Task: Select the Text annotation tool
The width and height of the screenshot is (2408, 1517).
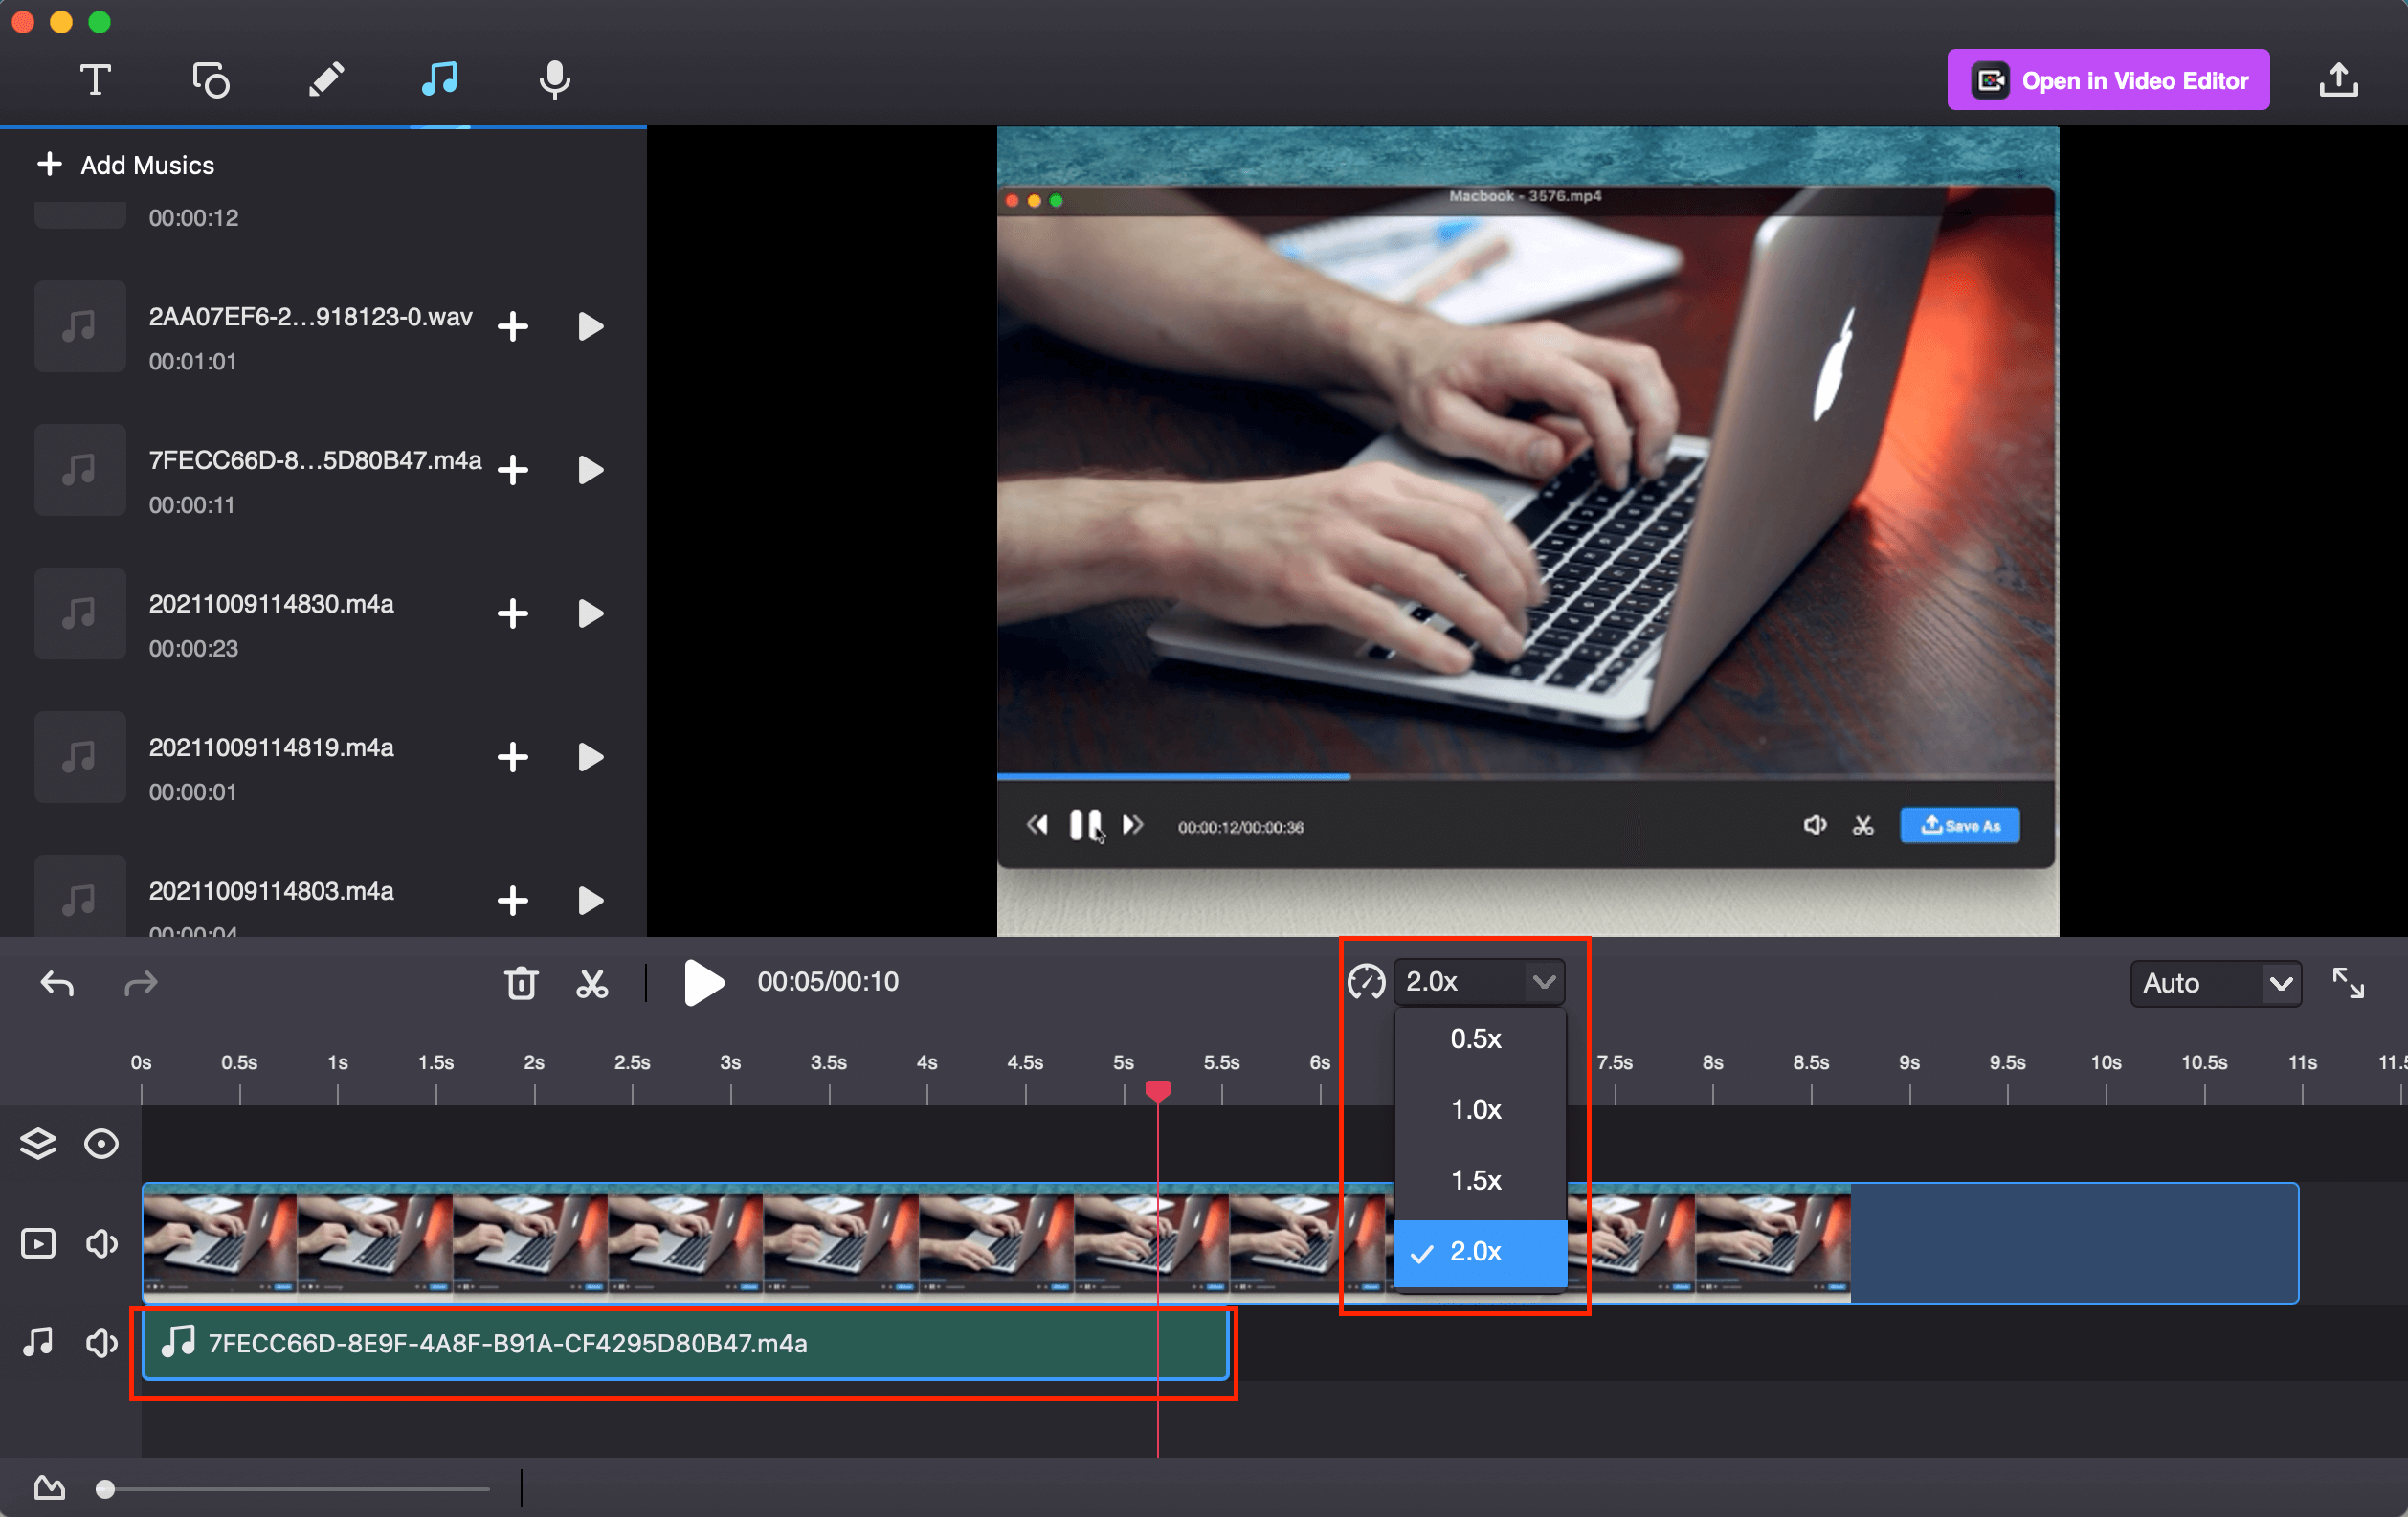Action: [95, 80]
